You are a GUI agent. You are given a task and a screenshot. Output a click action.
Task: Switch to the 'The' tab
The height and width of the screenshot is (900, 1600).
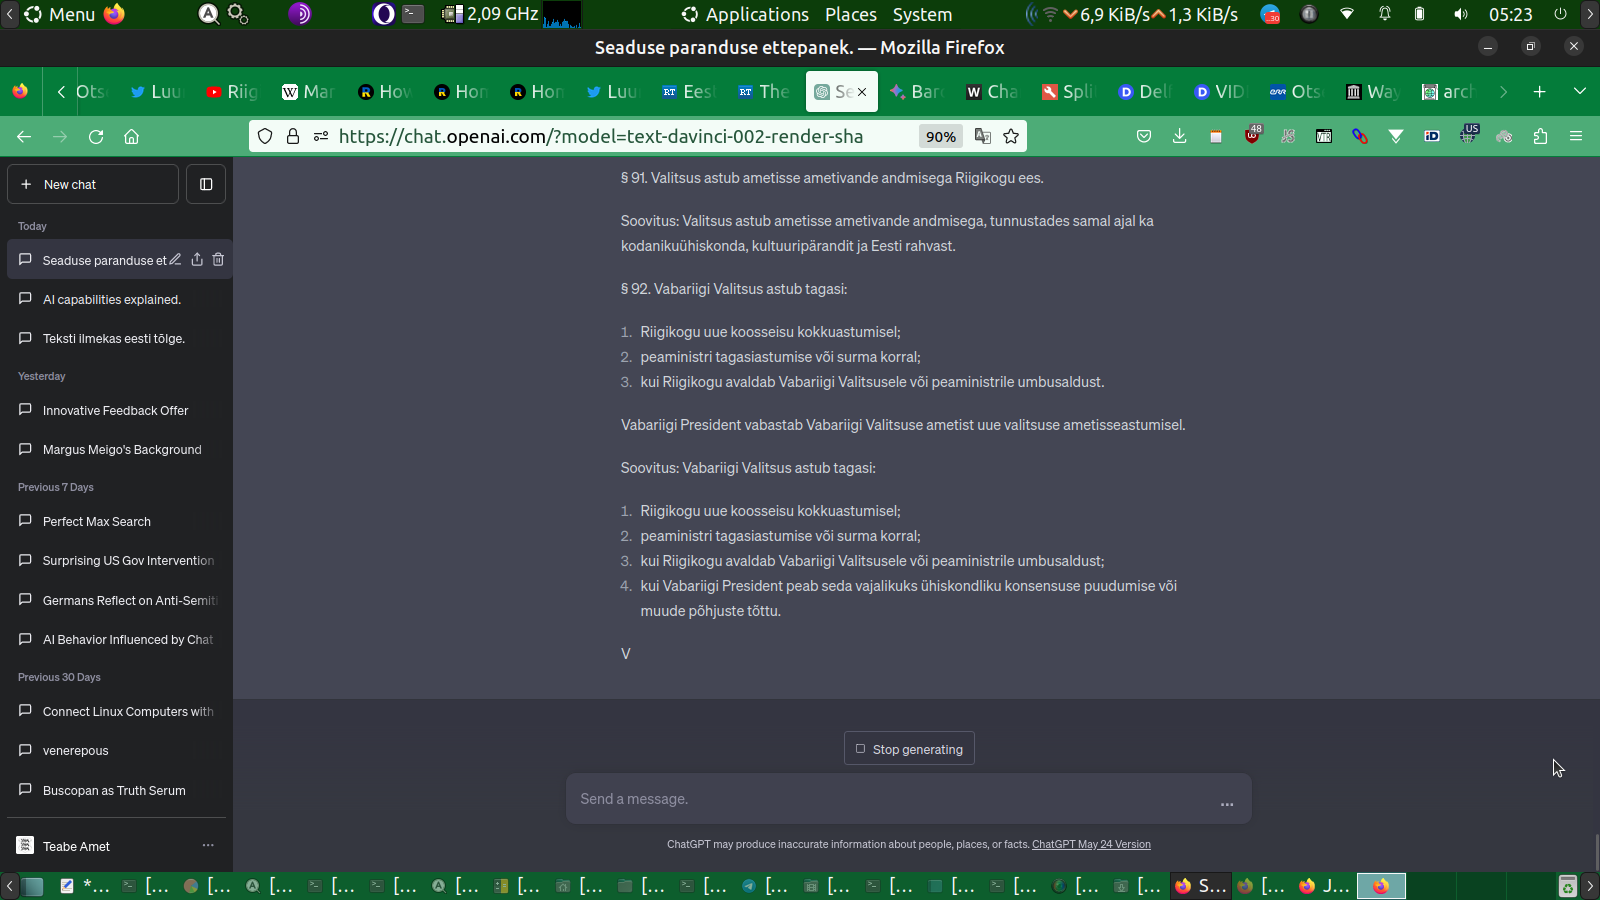point(764,92)
